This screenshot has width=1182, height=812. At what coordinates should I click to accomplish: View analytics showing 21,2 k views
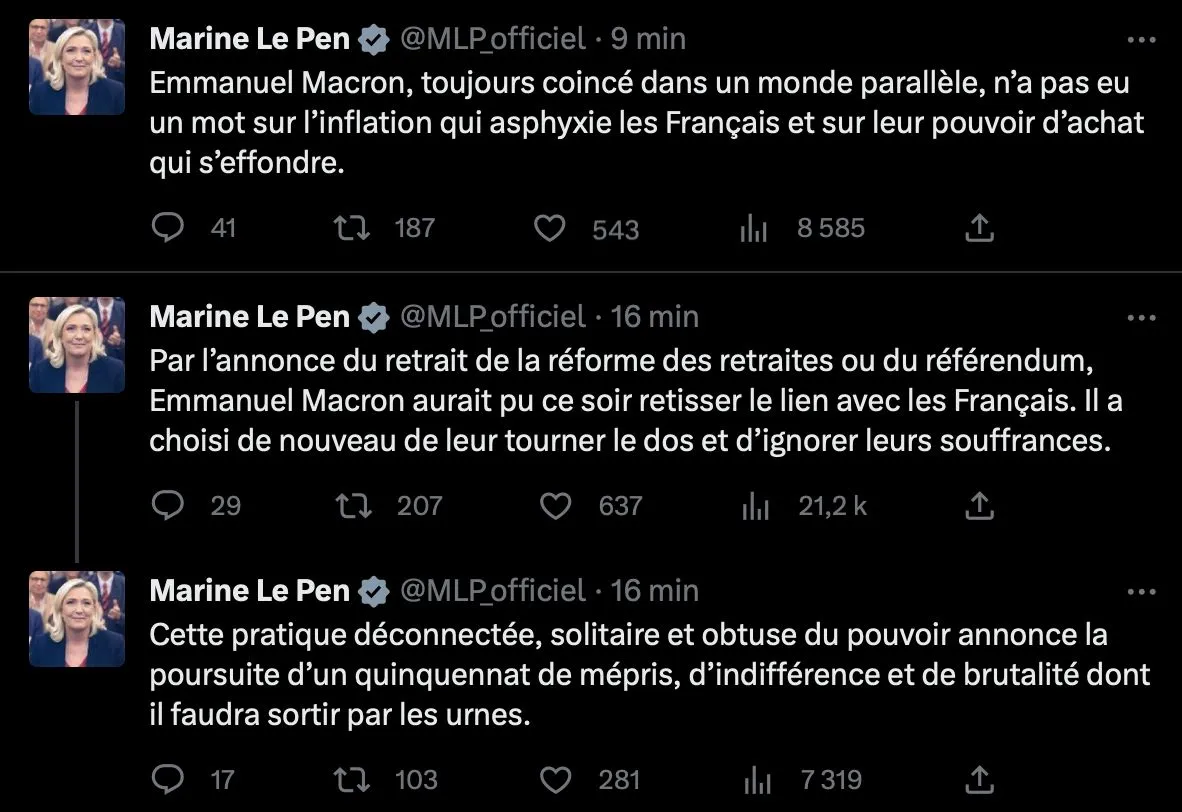(755, 507)
